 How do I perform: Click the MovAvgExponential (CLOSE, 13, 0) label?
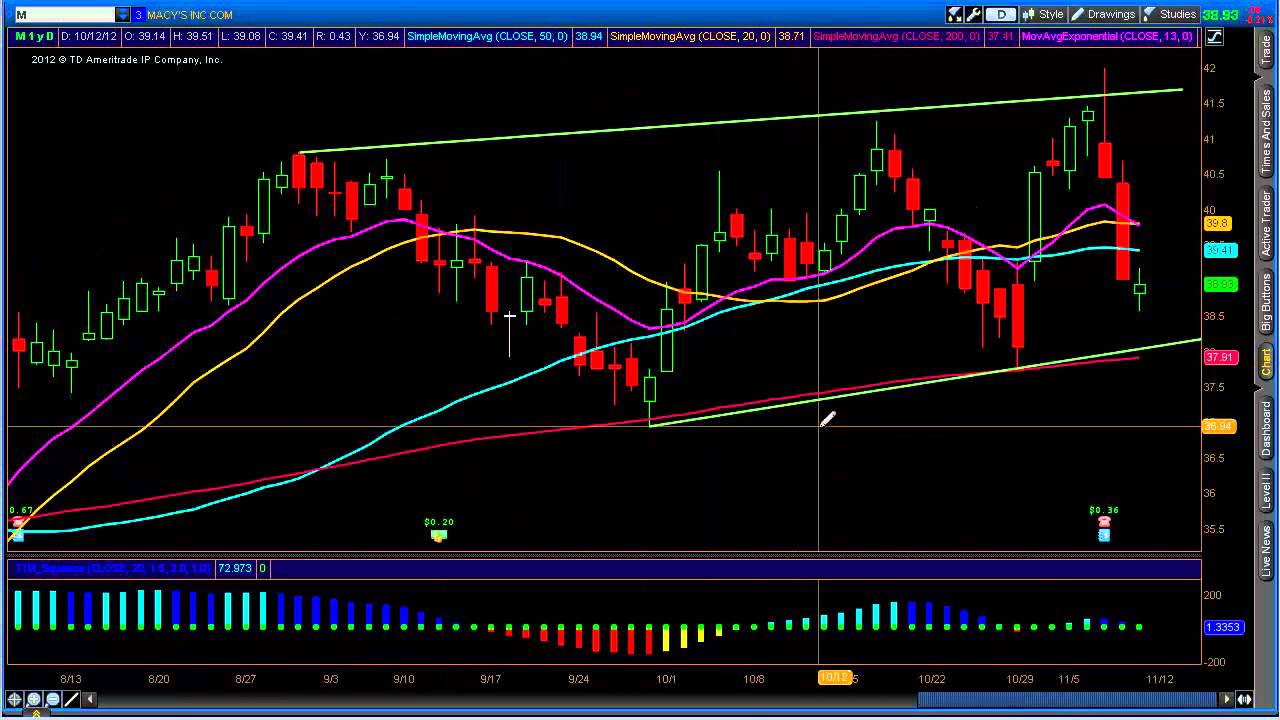pyautogui.click(x=1107, y=36)
